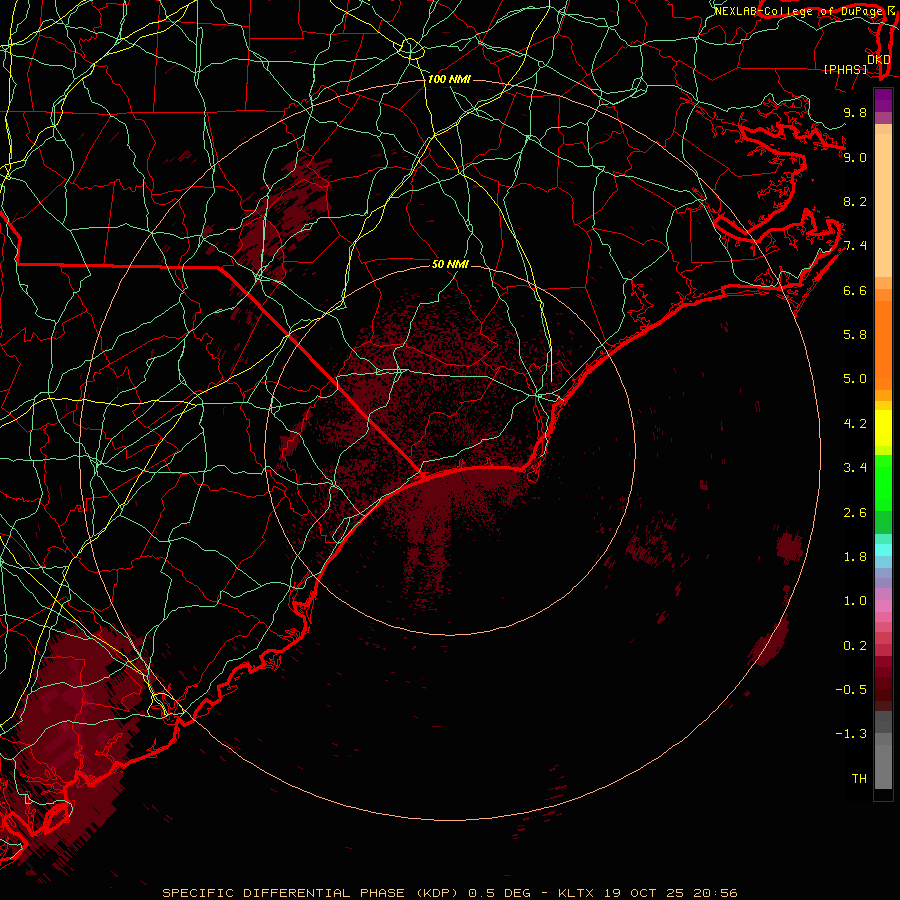Select the 3.4 value on the color scale
The height and width of the screenshot is (900, 900).
[855, 468]
